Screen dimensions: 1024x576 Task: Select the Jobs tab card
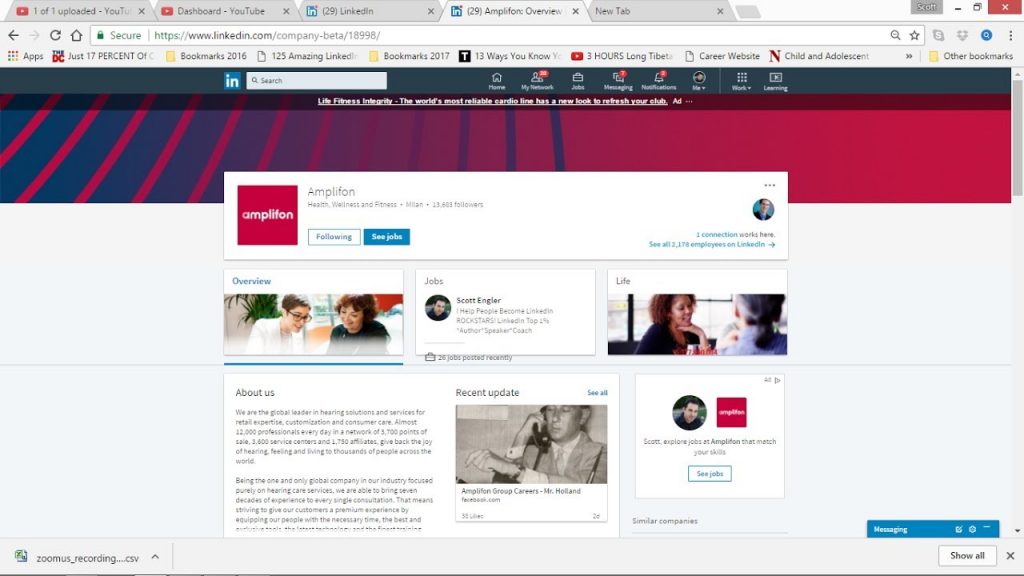(505, 312)
